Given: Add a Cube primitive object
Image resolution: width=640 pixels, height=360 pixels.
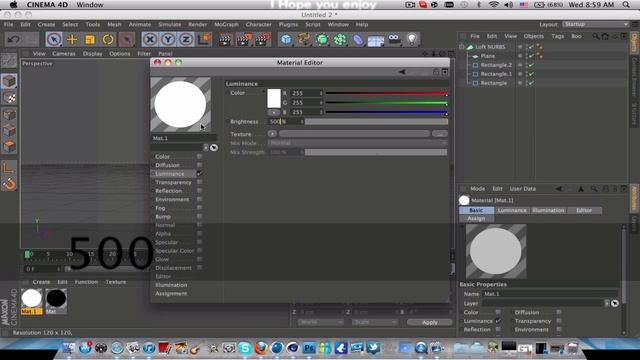Looking at the screenshot, I should 286,40.
